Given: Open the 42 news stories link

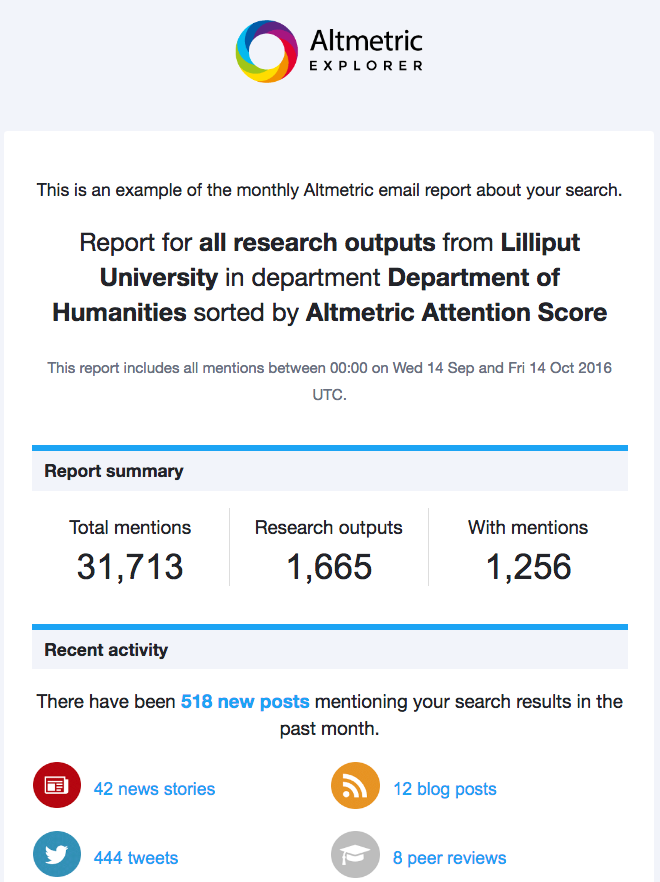Looking at the screenshot, I should pyautogui.click(x=154, y=789).
